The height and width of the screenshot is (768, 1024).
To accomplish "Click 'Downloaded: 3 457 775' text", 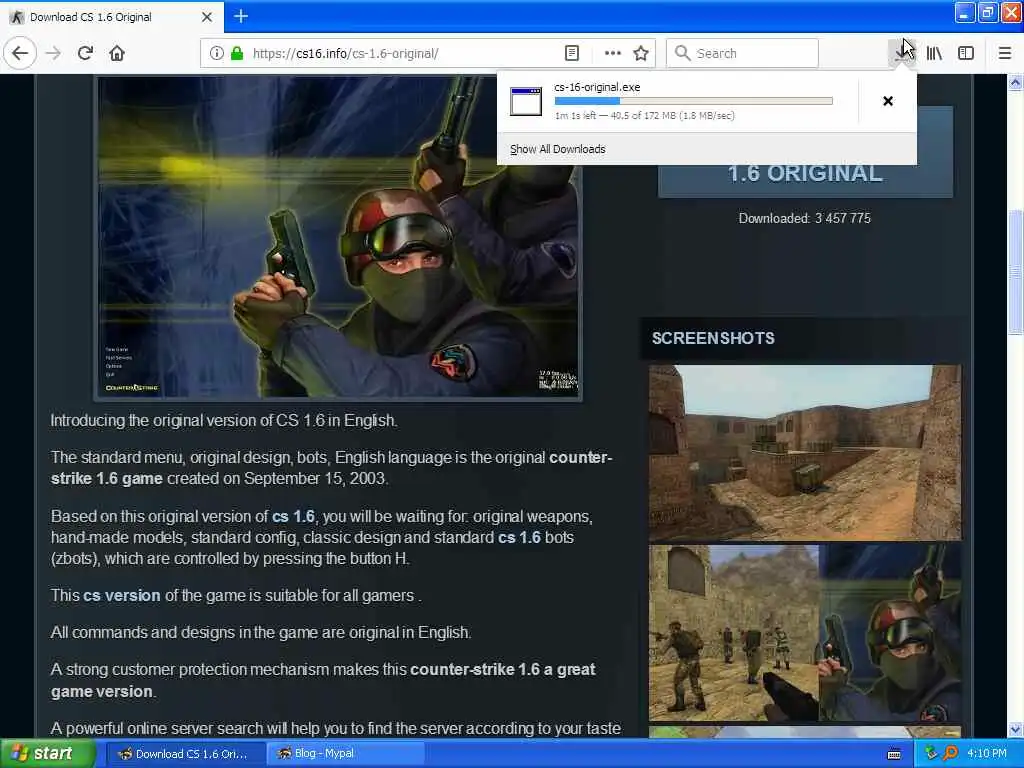I will click(805, 218).
